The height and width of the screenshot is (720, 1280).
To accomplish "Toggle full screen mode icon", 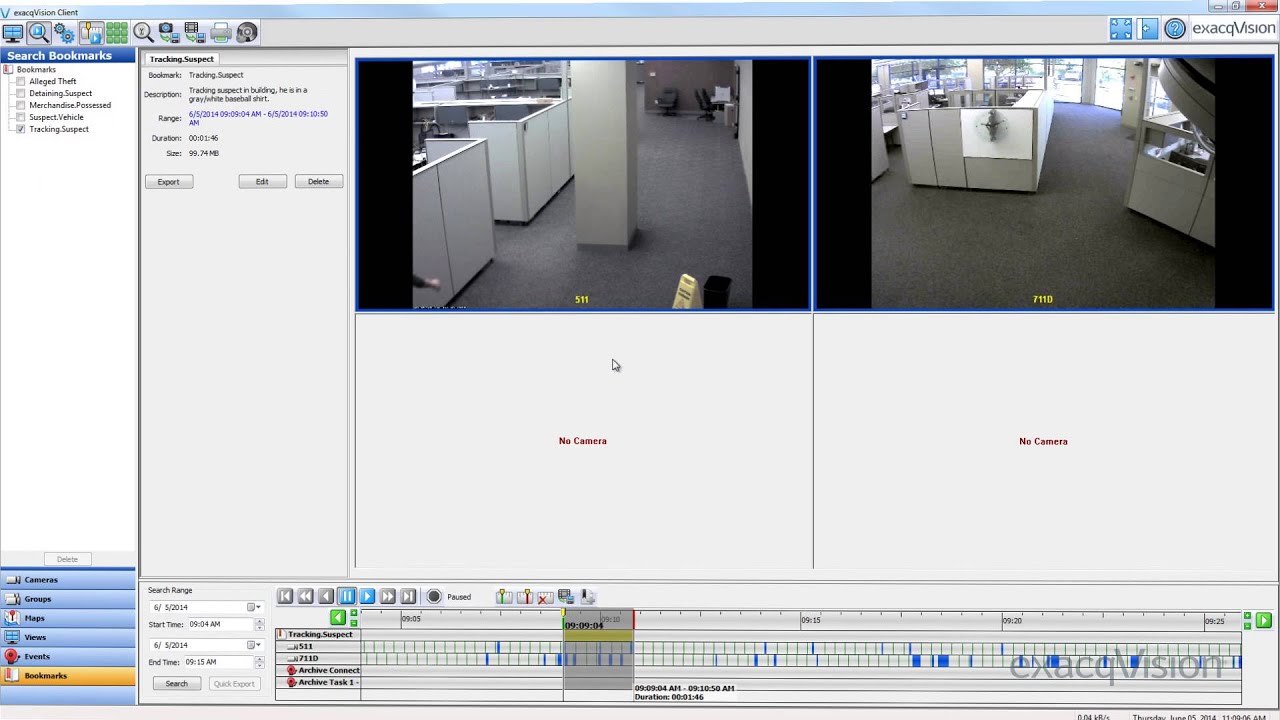I will [1121, 29].
